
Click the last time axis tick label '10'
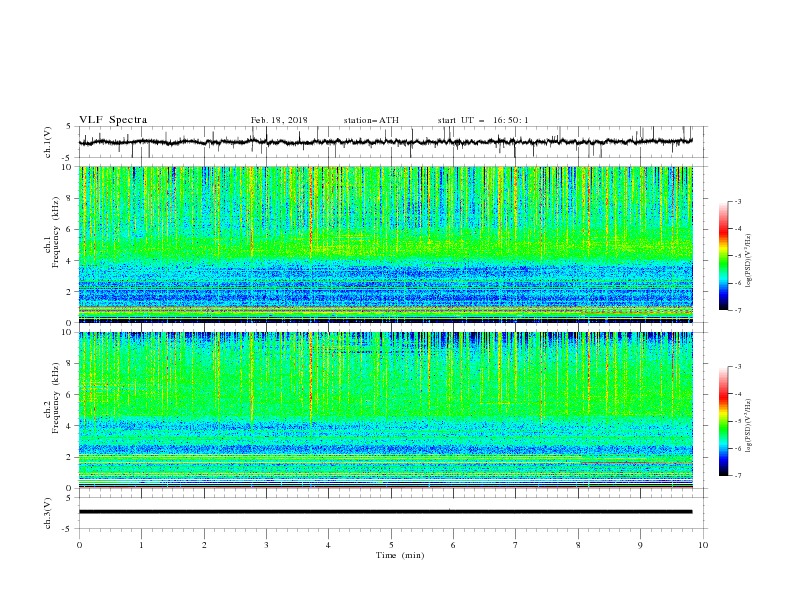tap(703, 545)
